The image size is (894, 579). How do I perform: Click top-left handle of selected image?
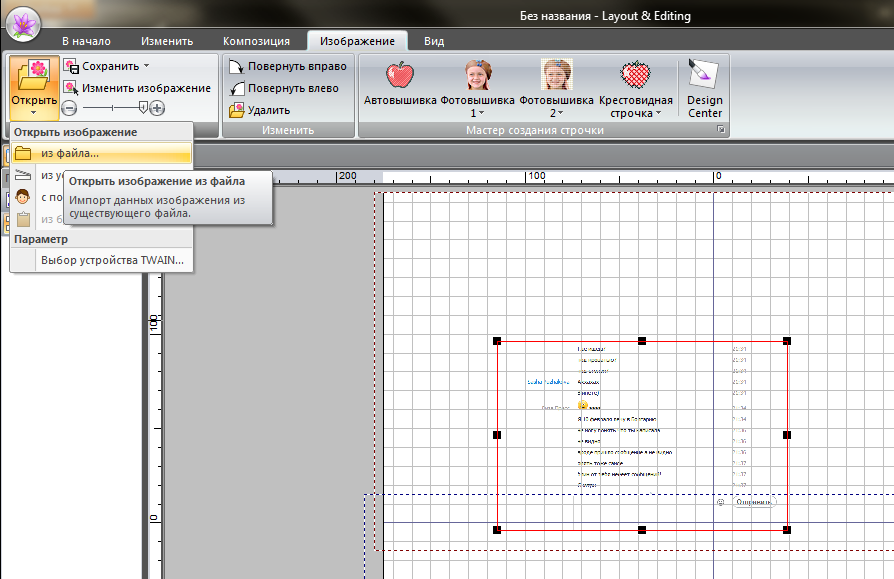(497, 341)
